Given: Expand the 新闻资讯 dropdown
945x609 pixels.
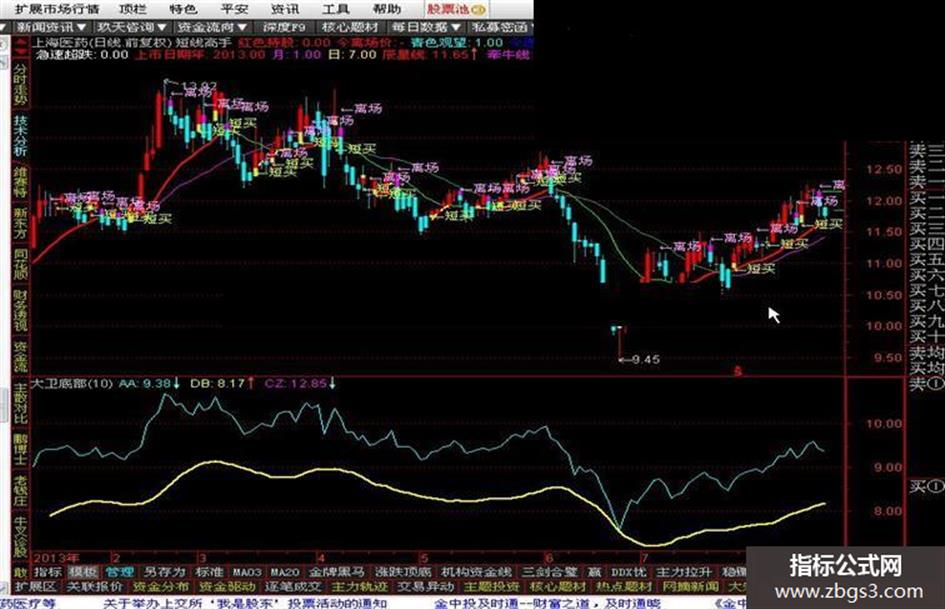Looking at the screenshot, I should click(x=51, y=27).
